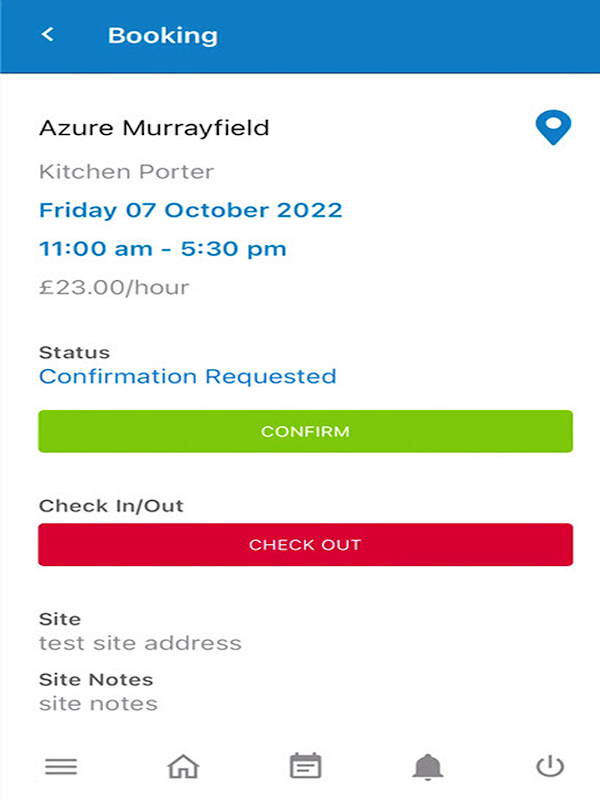Go back using the header arrow
Viewport: 600px width, 800px height.
pos(47,35)
